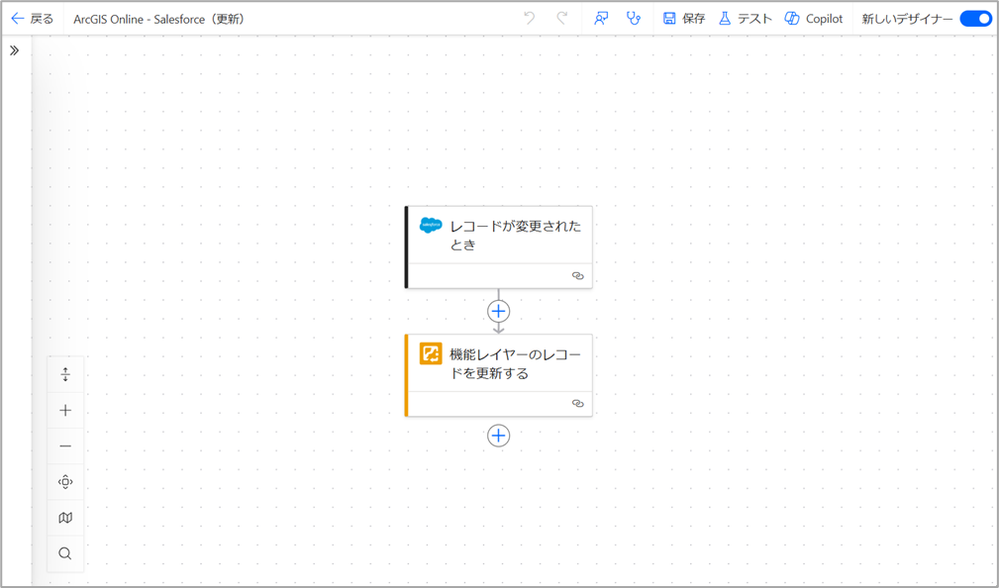
Task: Save the flow with 保存
Action: [x=684, y=18]
